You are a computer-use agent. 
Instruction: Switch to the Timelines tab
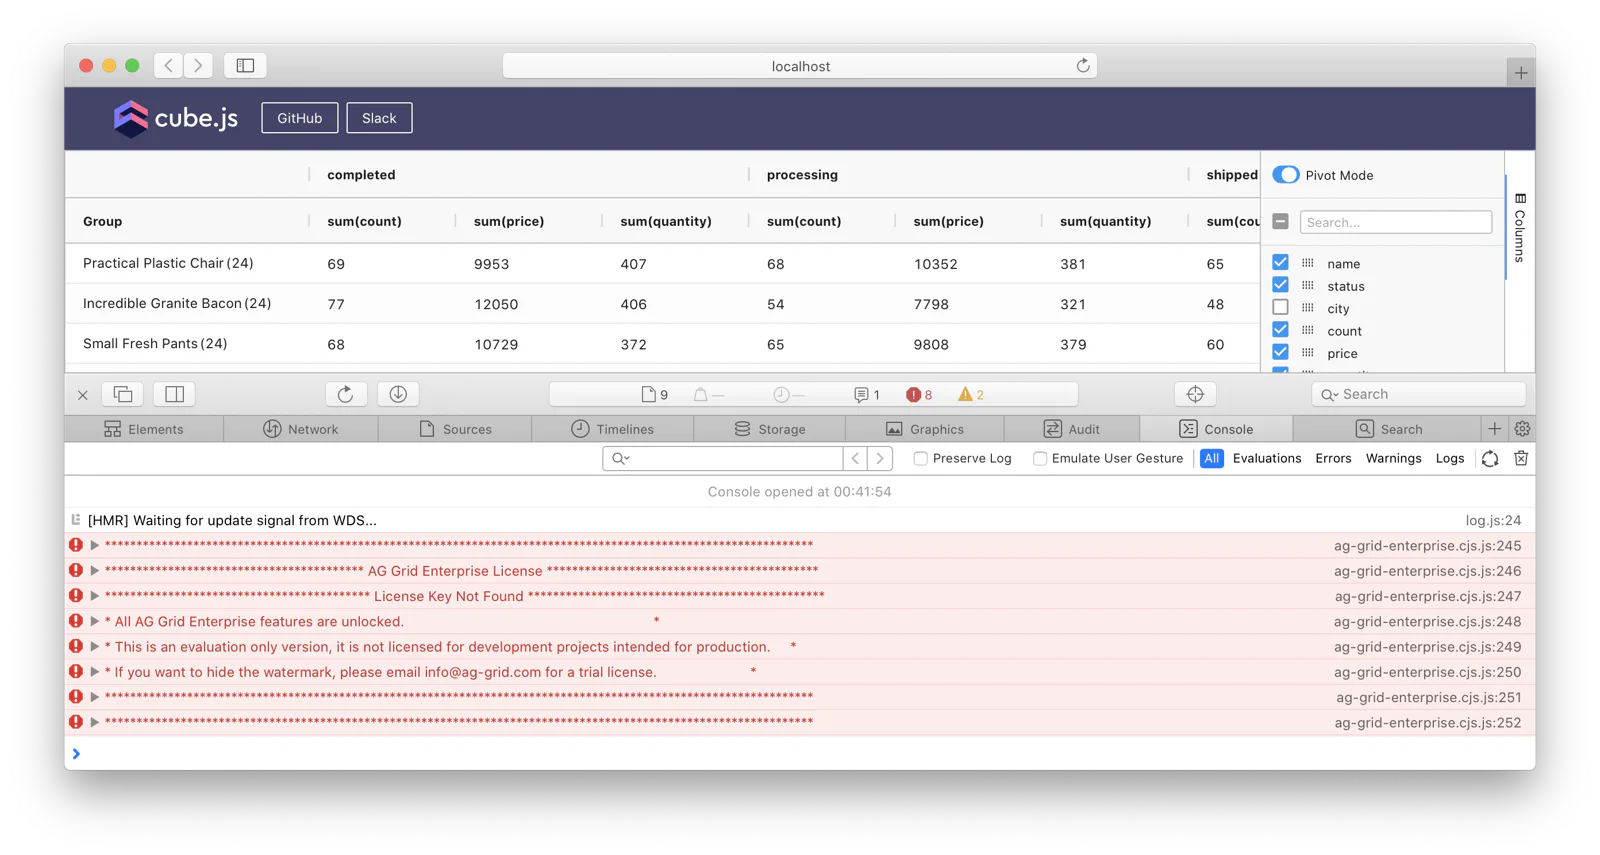coord(612,429)
